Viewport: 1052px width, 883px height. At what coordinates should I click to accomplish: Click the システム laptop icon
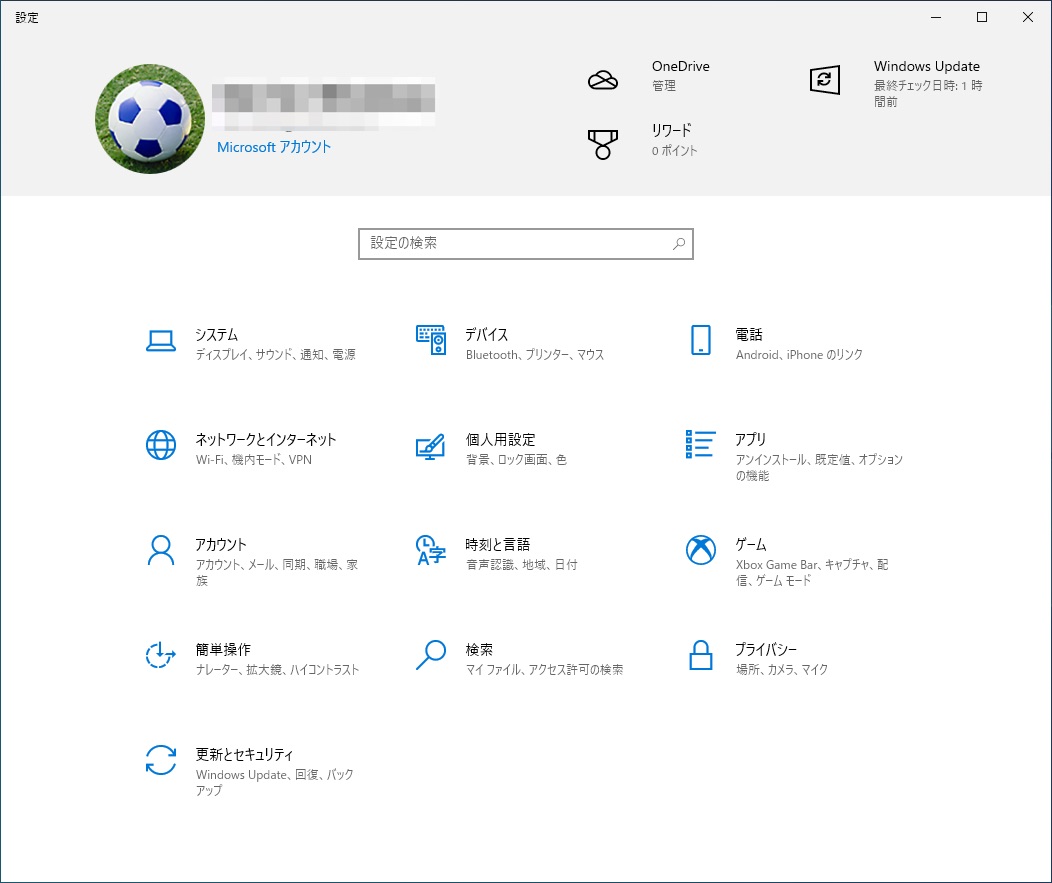pos(161,341)
